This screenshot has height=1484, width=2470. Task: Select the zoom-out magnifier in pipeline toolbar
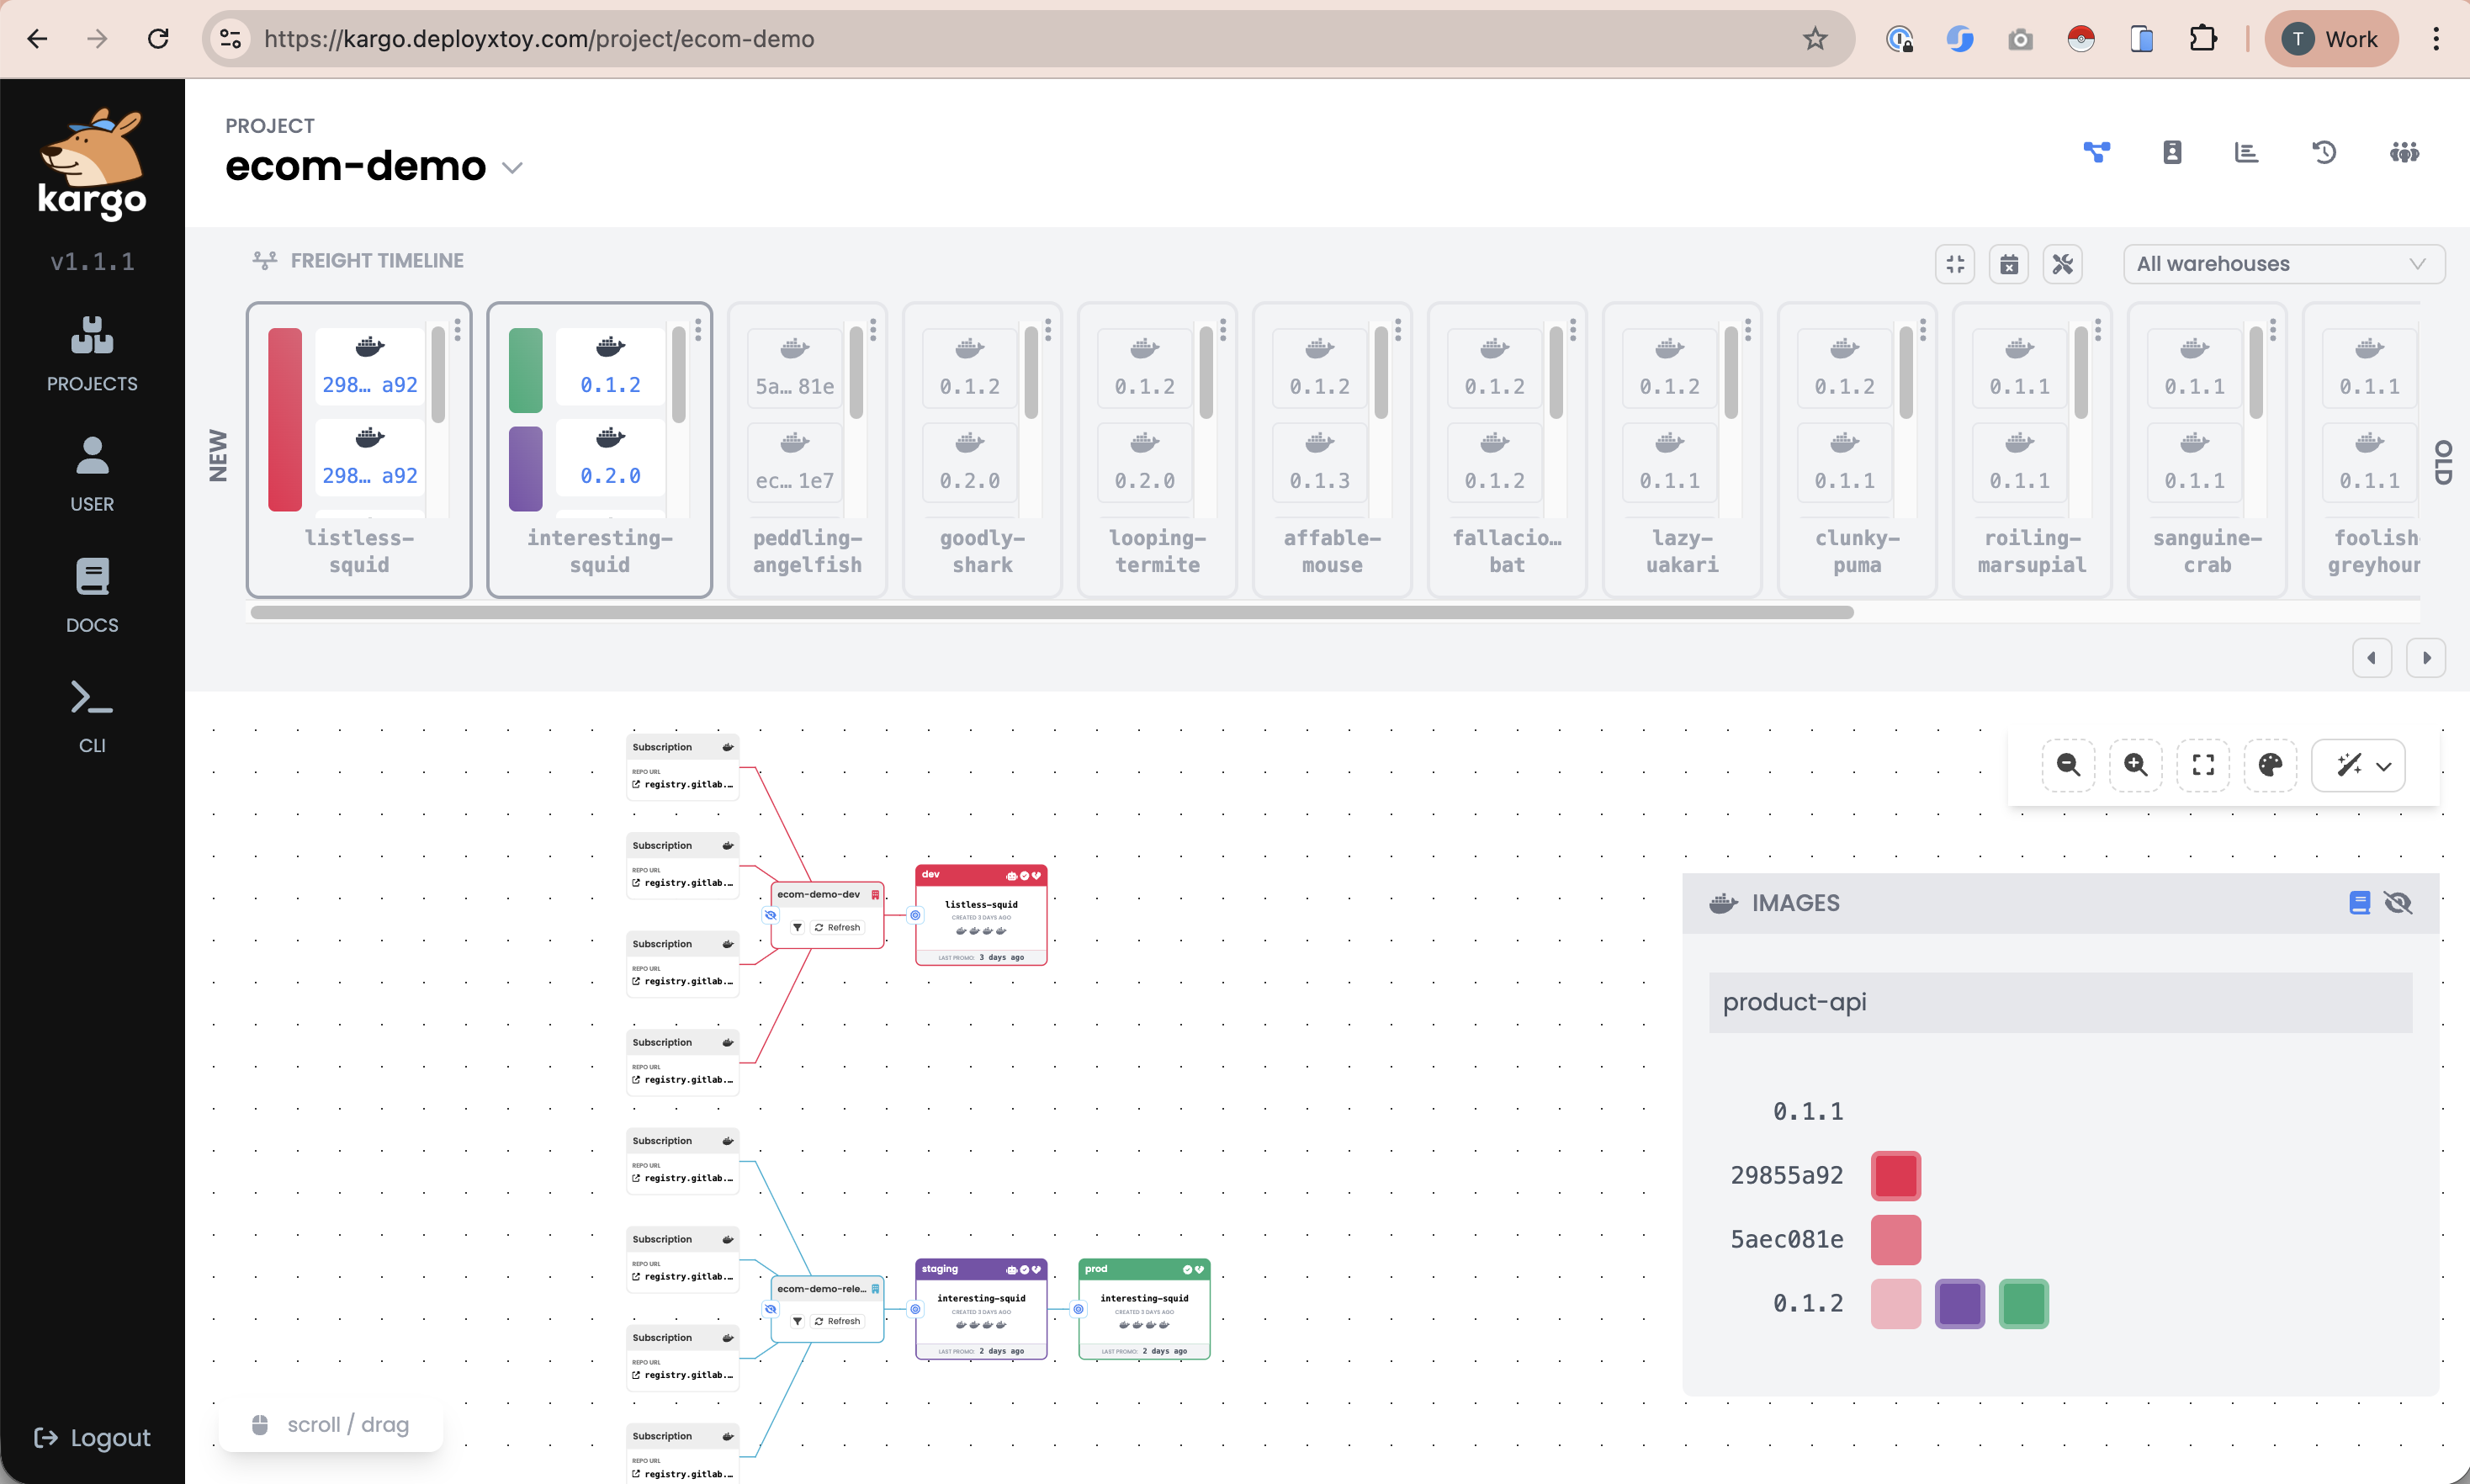pyautogui.click(x=2069, y=764)
